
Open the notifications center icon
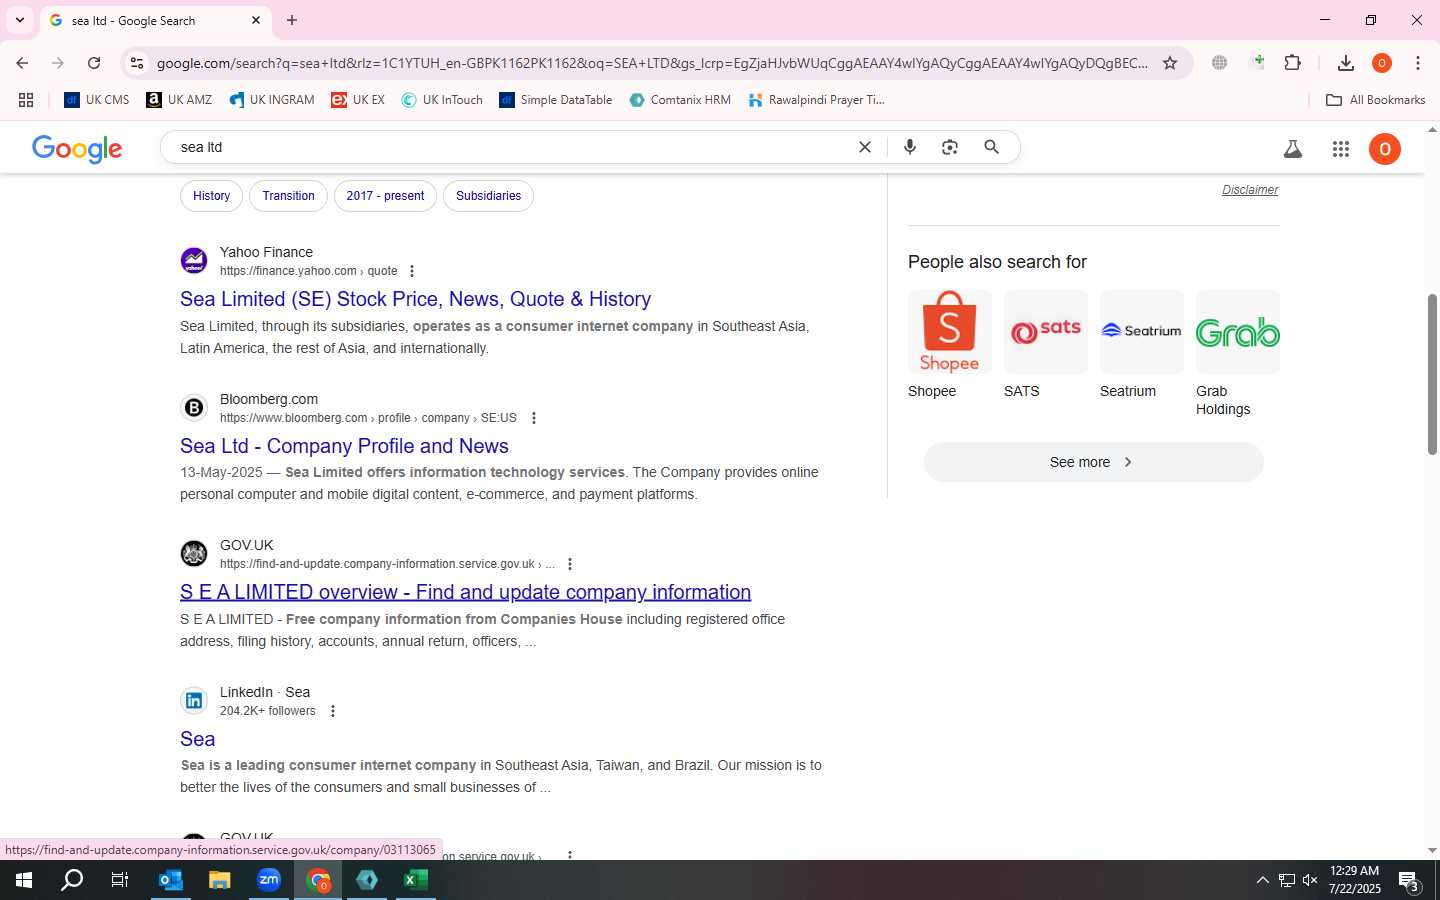(x=1409, y=881)
